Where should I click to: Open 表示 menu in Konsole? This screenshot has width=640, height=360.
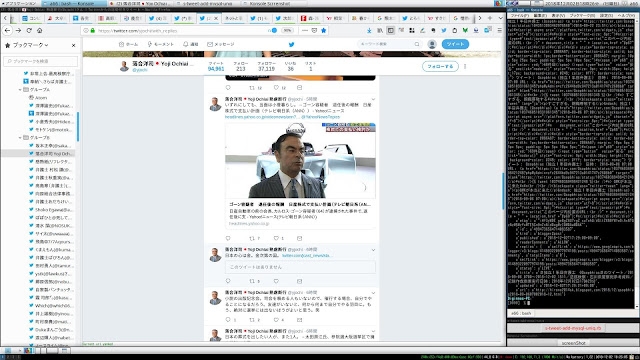(558, 16)
